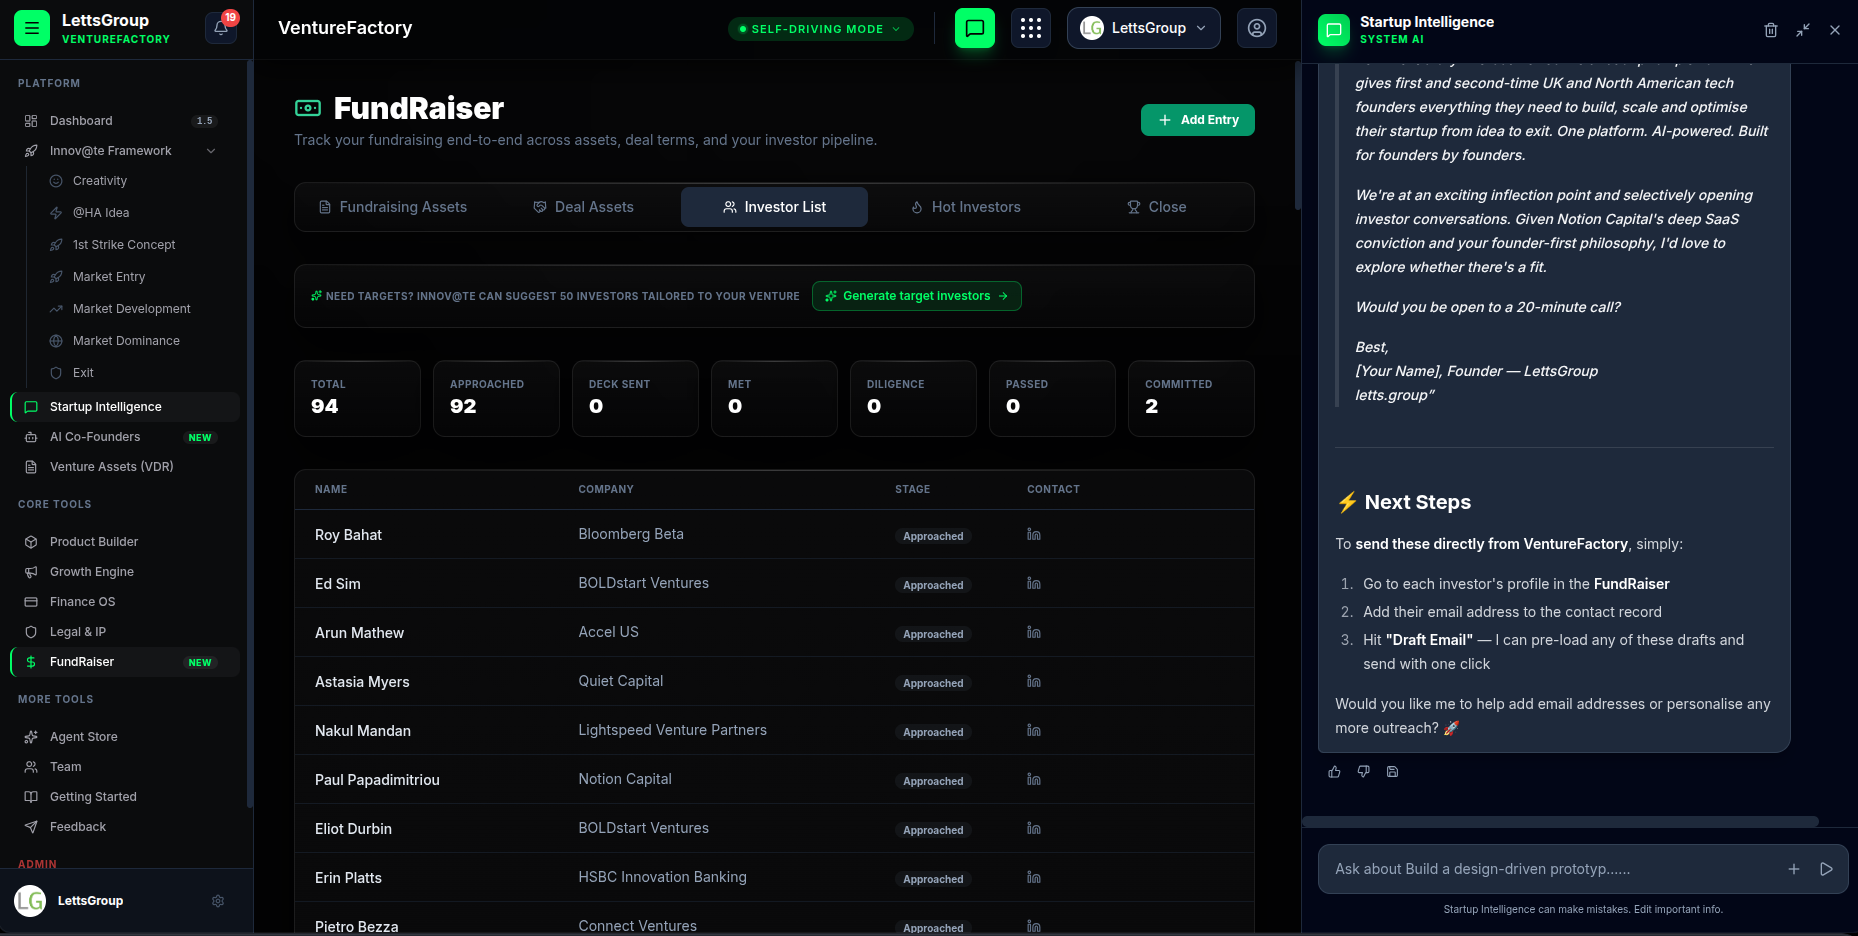Open LinkedIn icon for Nakul Mandan

click(1034, 731)
